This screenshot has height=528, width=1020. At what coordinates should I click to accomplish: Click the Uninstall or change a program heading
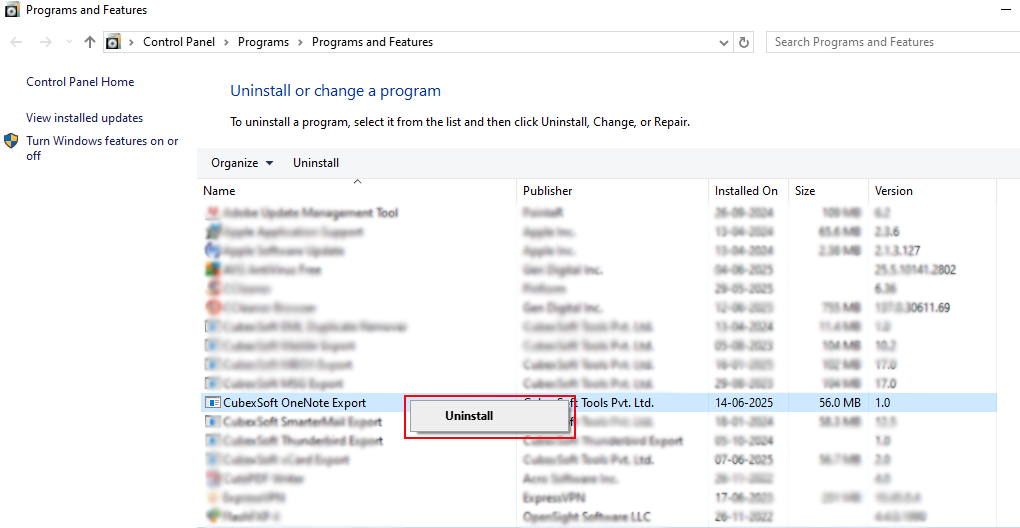336,91
